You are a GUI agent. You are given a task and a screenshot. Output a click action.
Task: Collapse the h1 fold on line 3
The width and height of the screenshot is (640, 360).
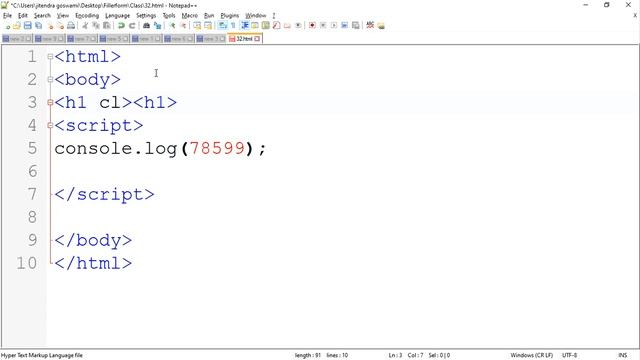(50, 102)
